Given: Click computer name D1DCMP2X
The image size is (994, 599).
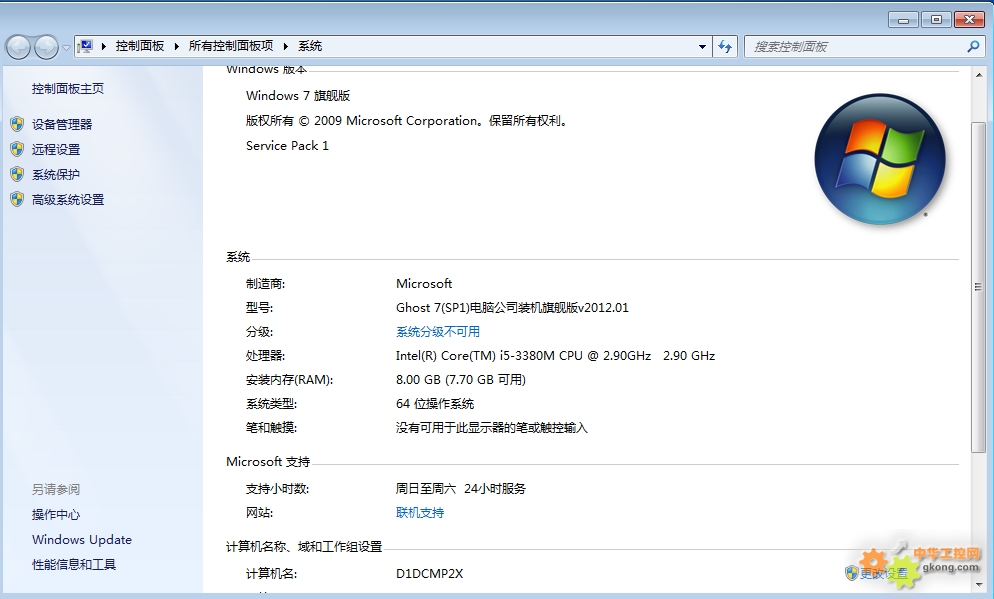Looking at the screenshot, I should point(429,574).
